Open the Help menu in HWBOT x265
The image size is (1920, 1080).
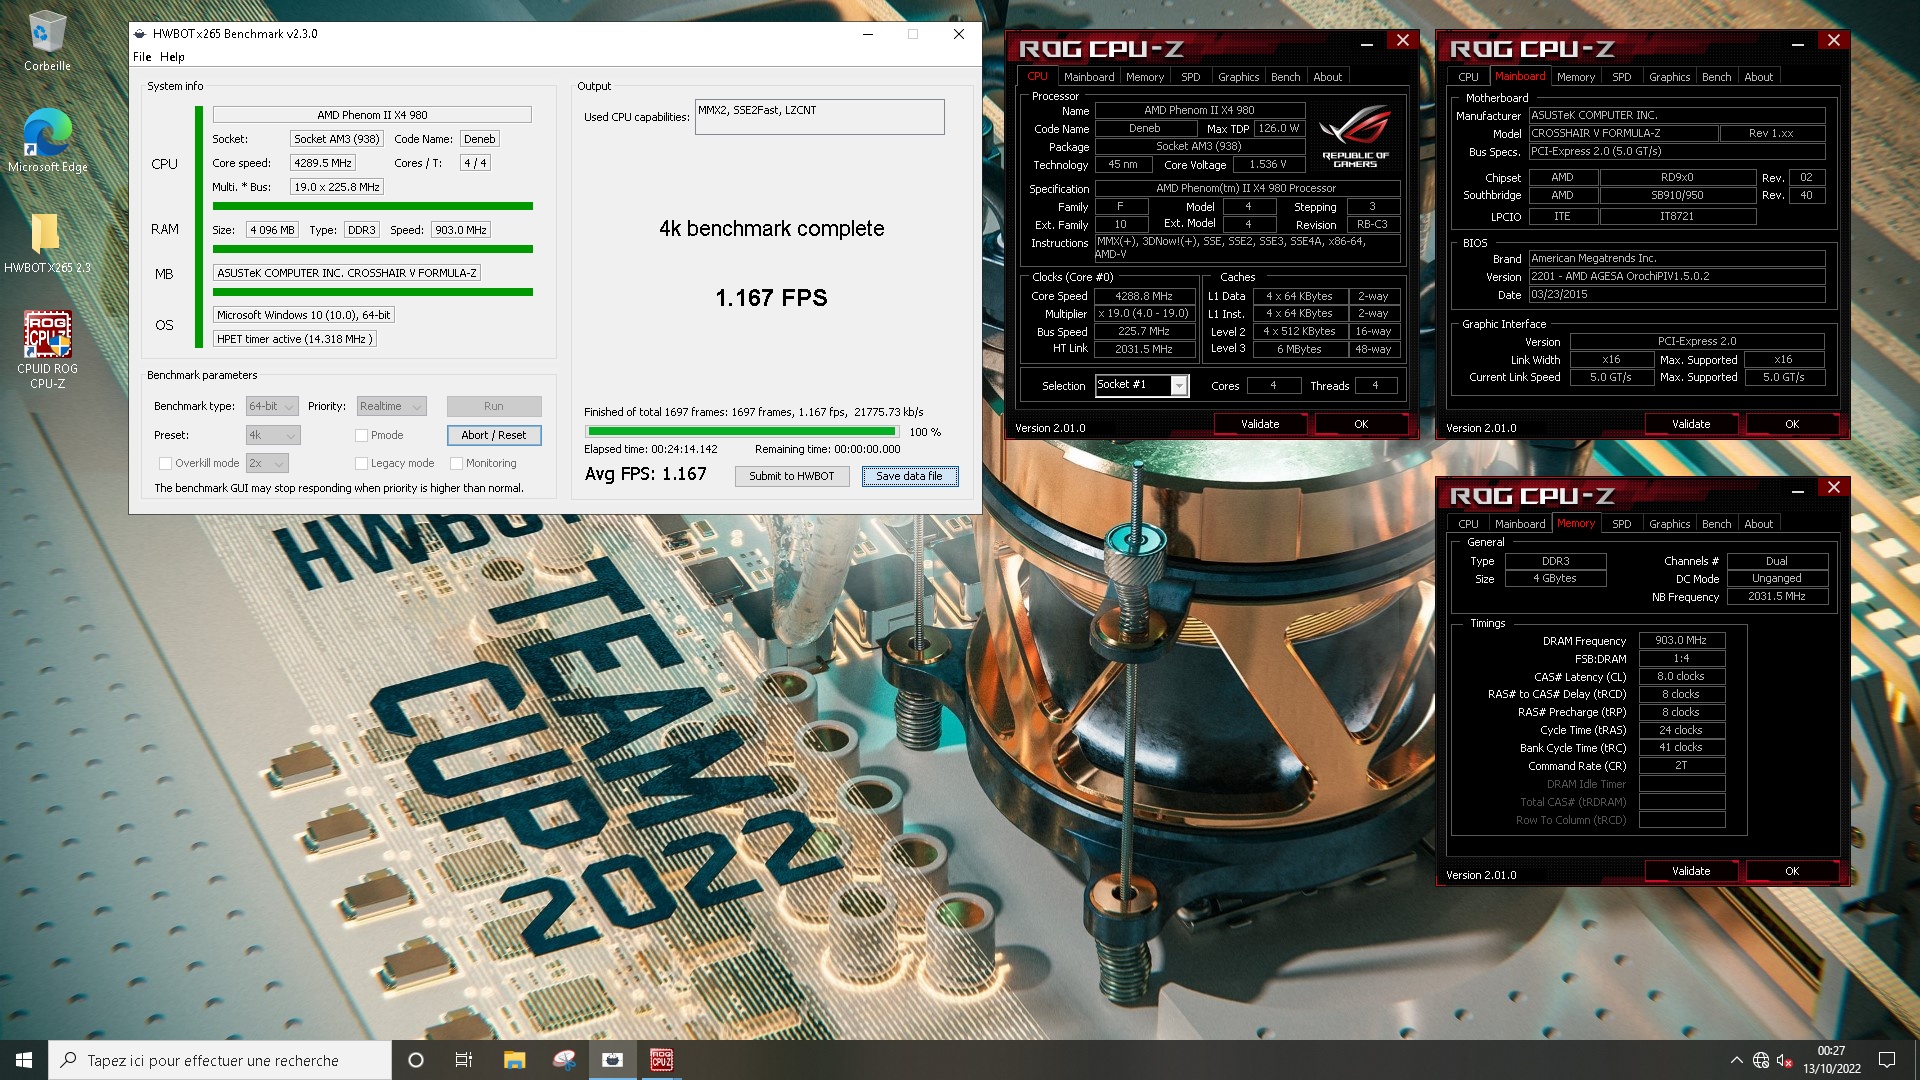[172, 57]
